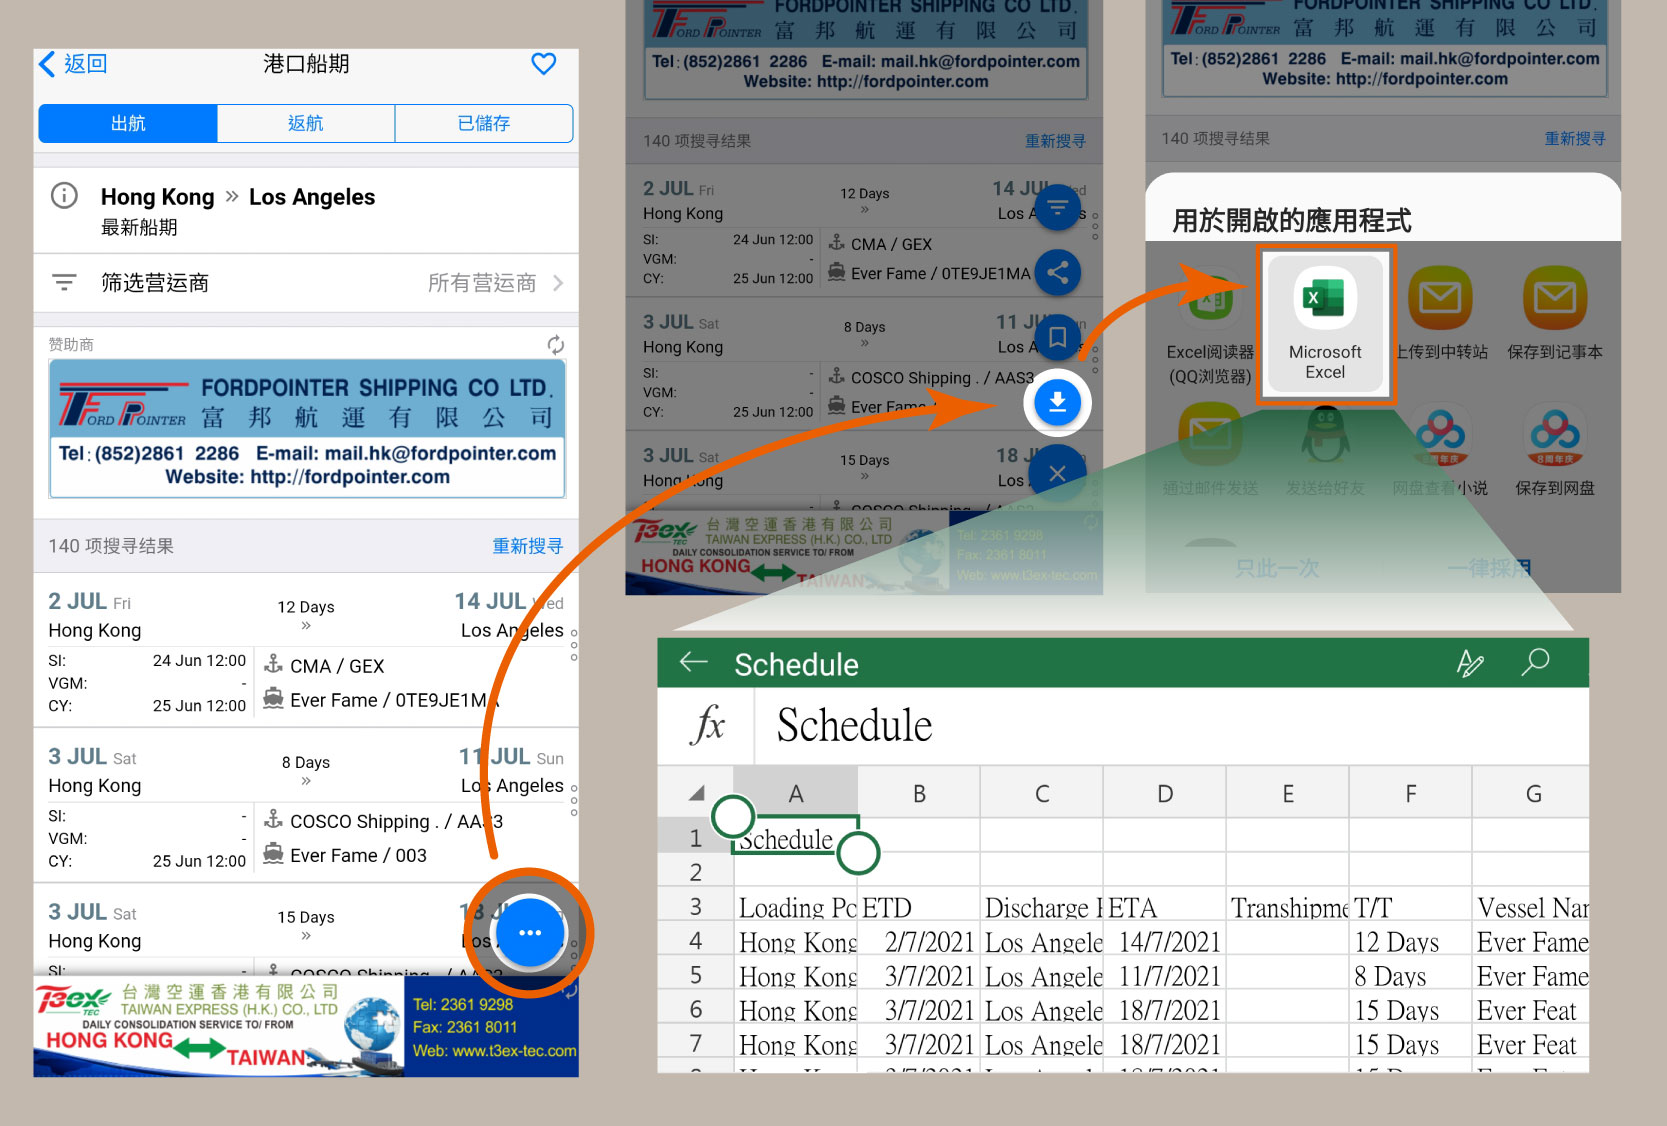Tap the filter floating button in middle screen
This screenshot has width=1667, height=1126.
[x=1057, y=208]
